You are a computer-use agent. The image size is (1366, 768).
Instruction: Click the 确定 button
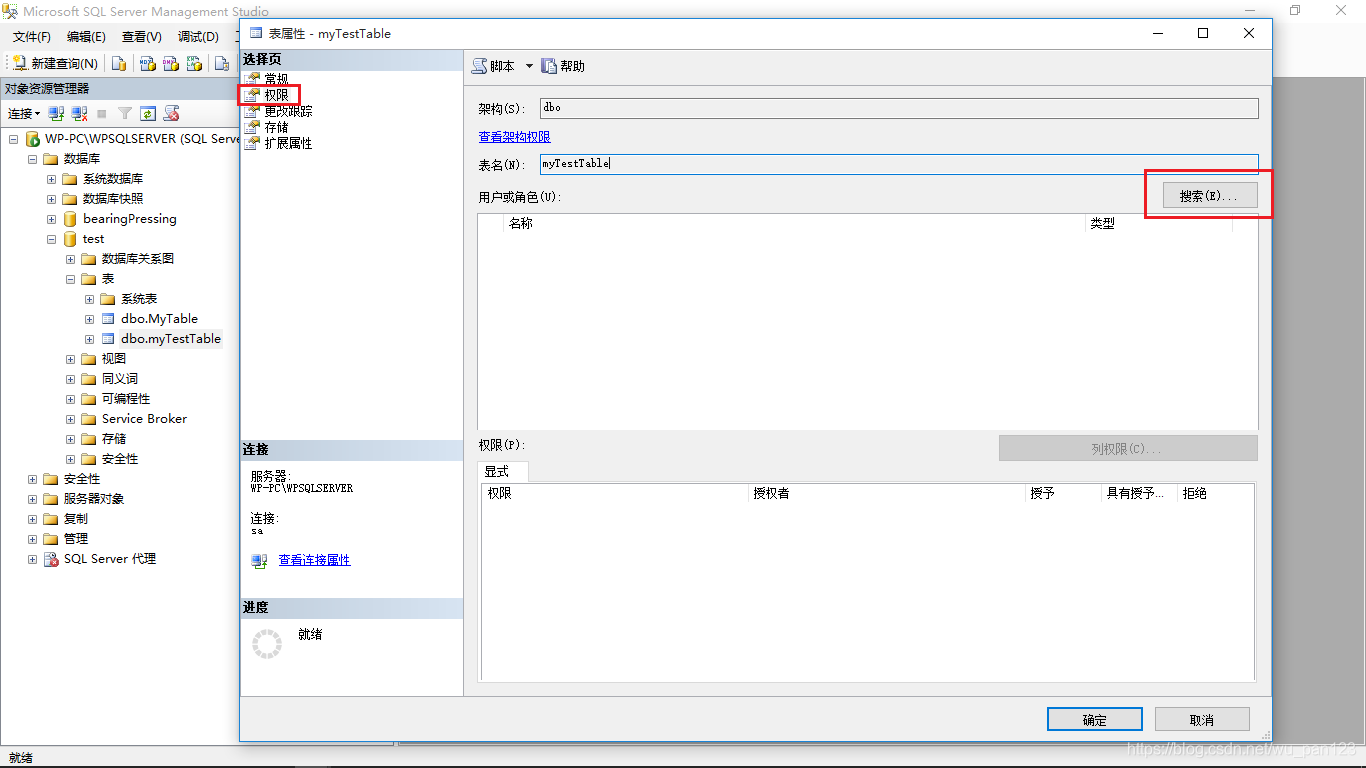coord(1094,720)
